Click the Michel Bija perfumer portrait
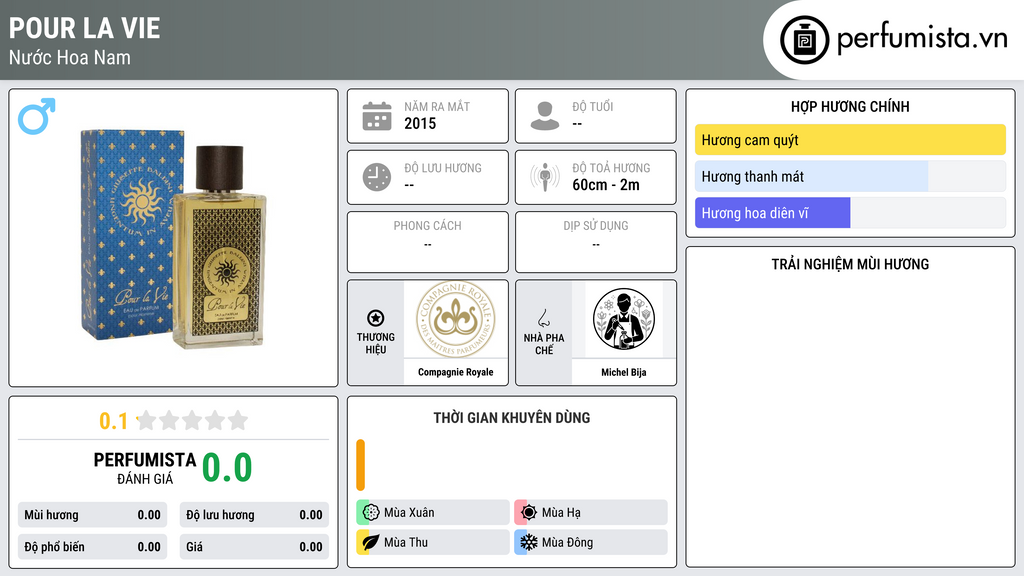The image size is (1024, 576). pyautogui.click(x=624, y=319)
